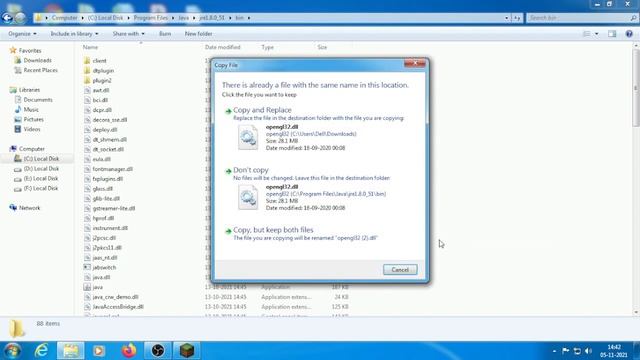Select the java application file
Viewport: 640px width, 360px height.
98,287
